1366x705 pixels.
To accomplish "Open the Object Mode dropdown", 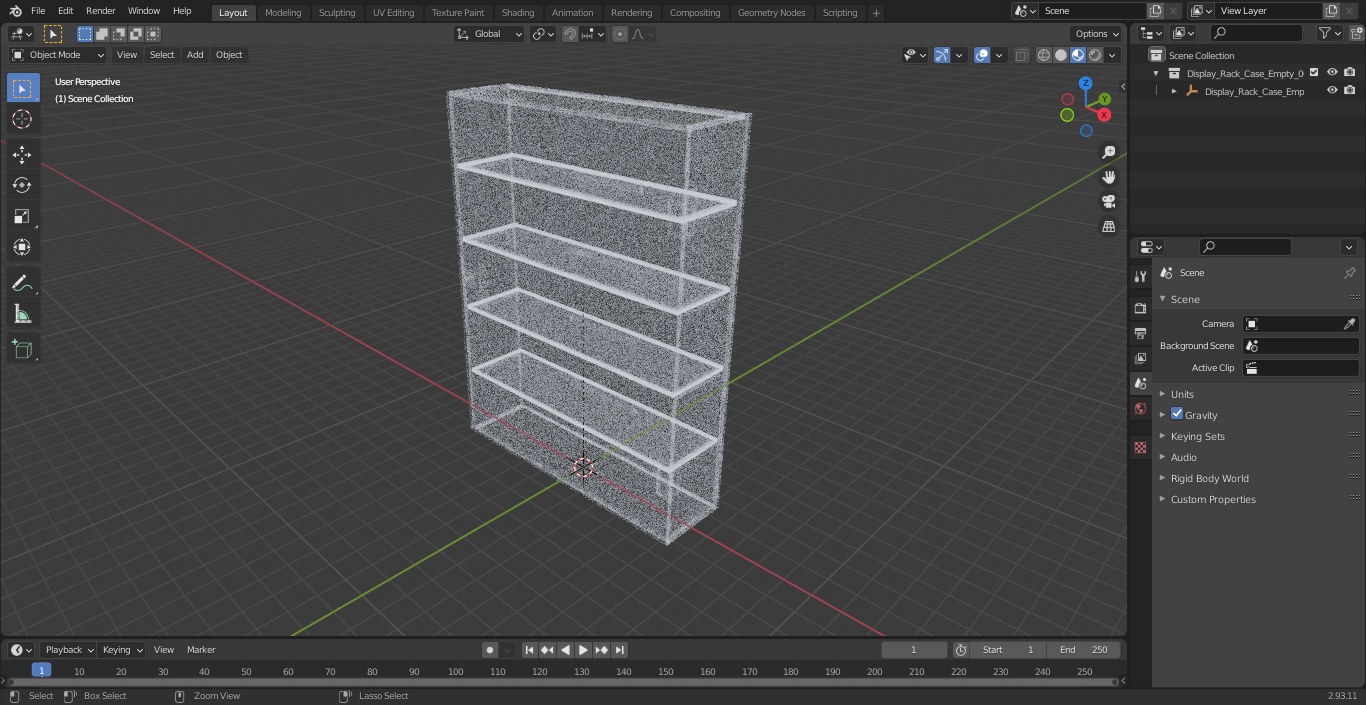I will (x=57, y=55).
